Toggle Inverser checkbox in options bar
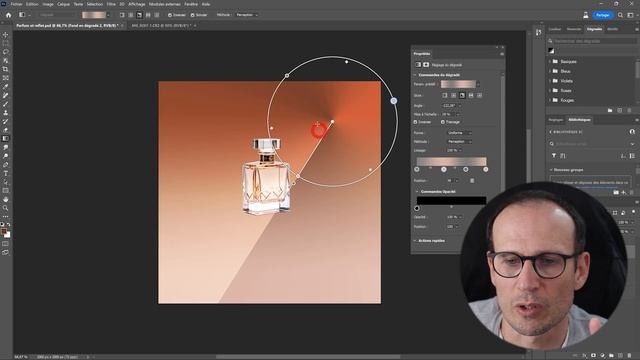The width and height of the screenshot is (640, 360). (x=170, y=15)
